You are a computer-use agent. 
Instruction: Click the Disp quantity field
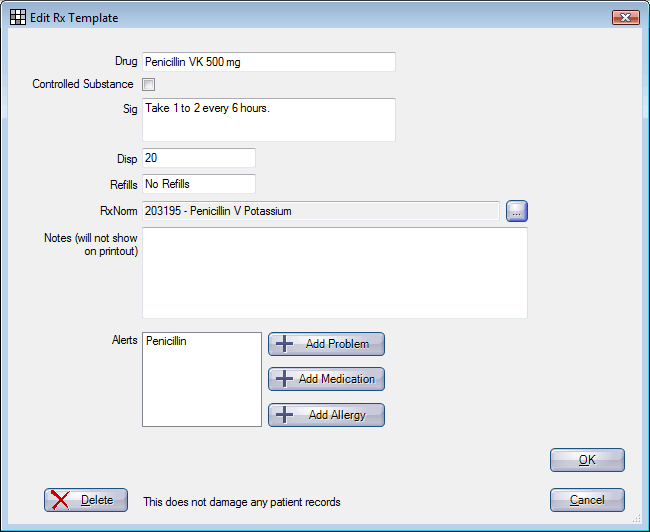(x=199, y=158)
